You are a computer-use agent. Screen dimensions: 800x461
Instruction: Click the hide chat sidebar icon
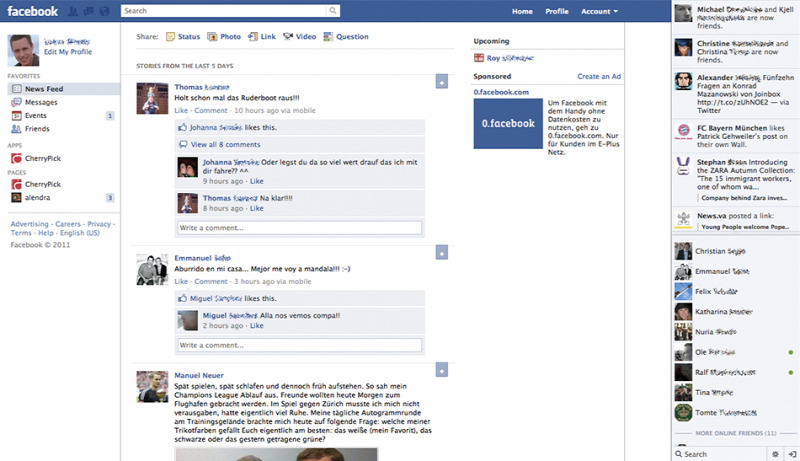pyautogui.click(x=792, y=454)
